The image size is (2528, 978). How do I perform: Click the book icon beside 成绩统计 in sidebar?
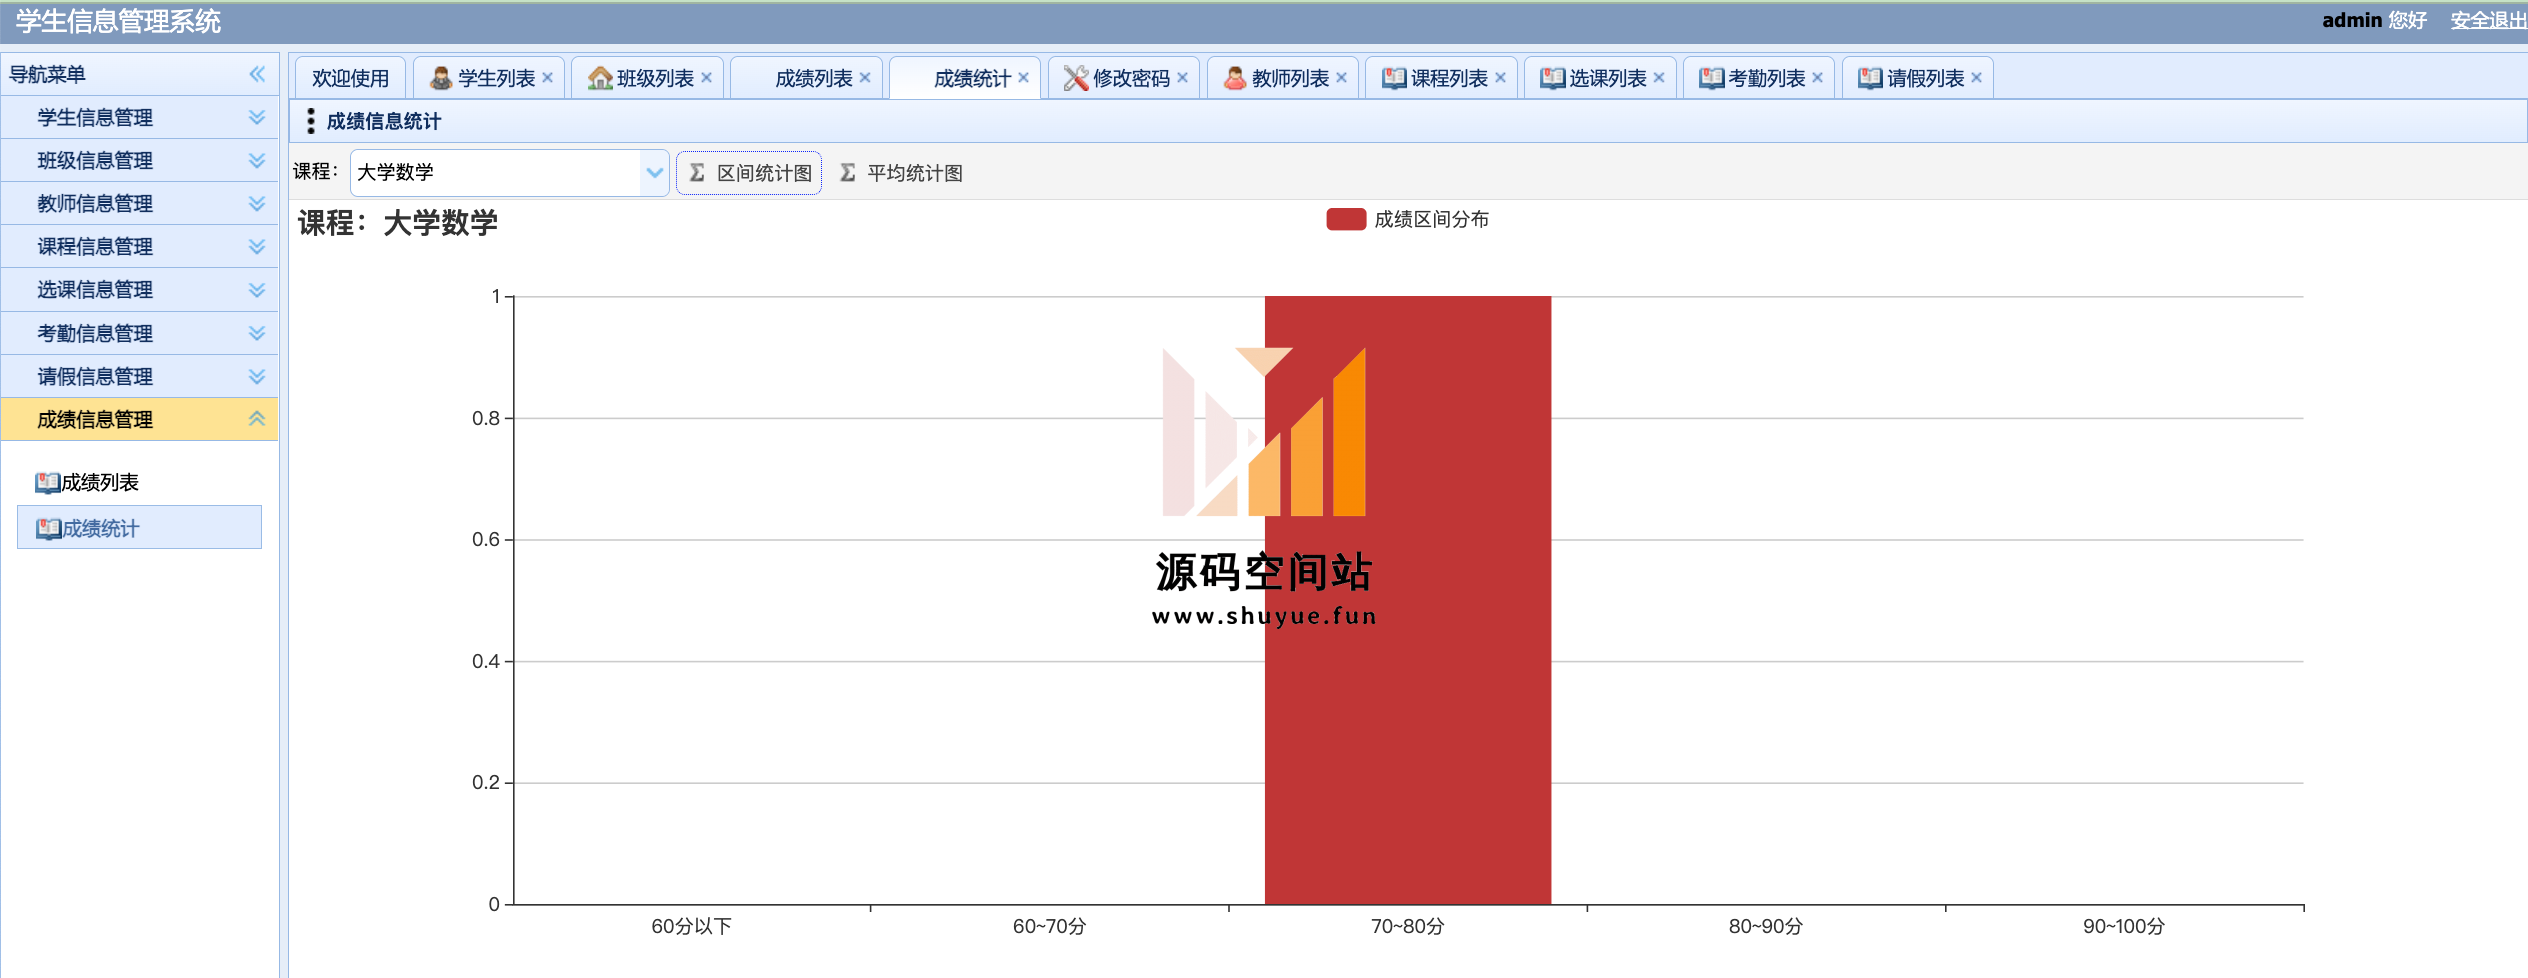(x=48, y=528)
